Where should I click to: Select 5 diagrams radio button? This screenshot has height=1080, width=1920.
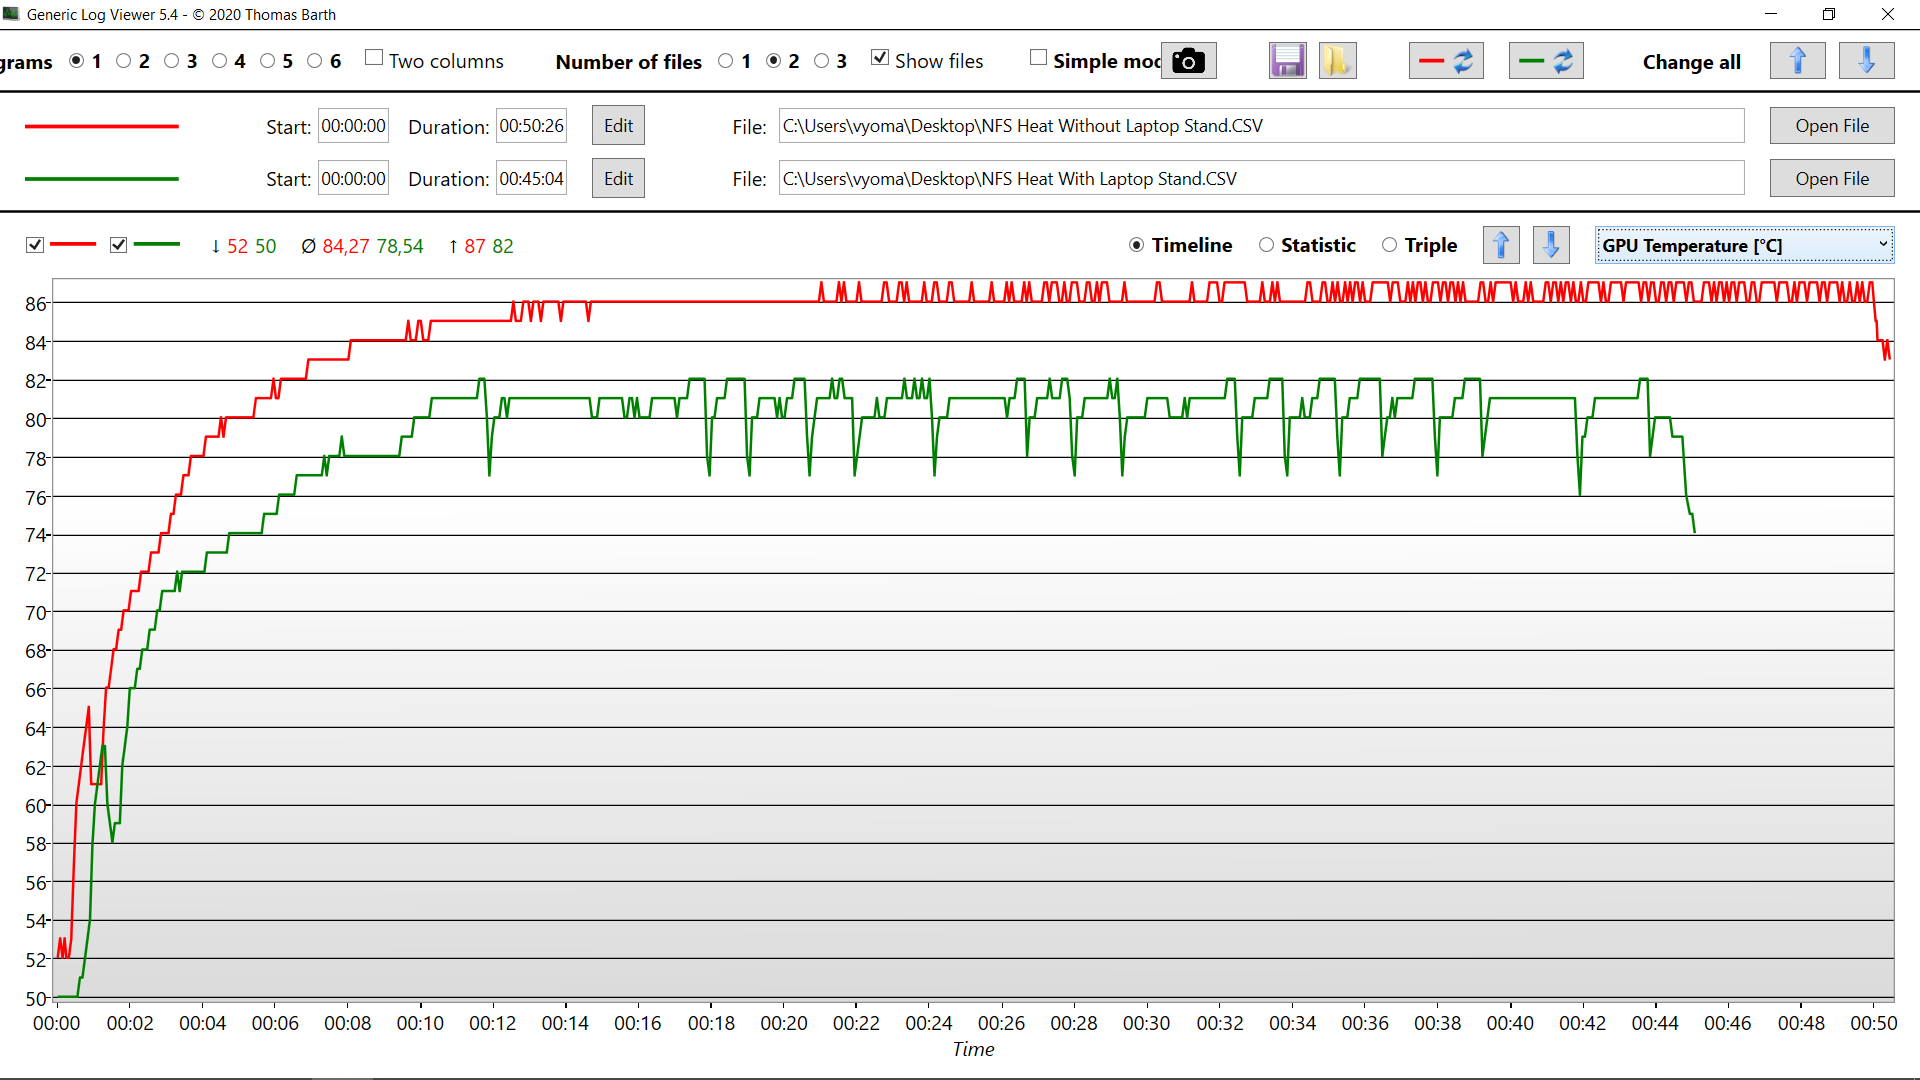[268, 61]
